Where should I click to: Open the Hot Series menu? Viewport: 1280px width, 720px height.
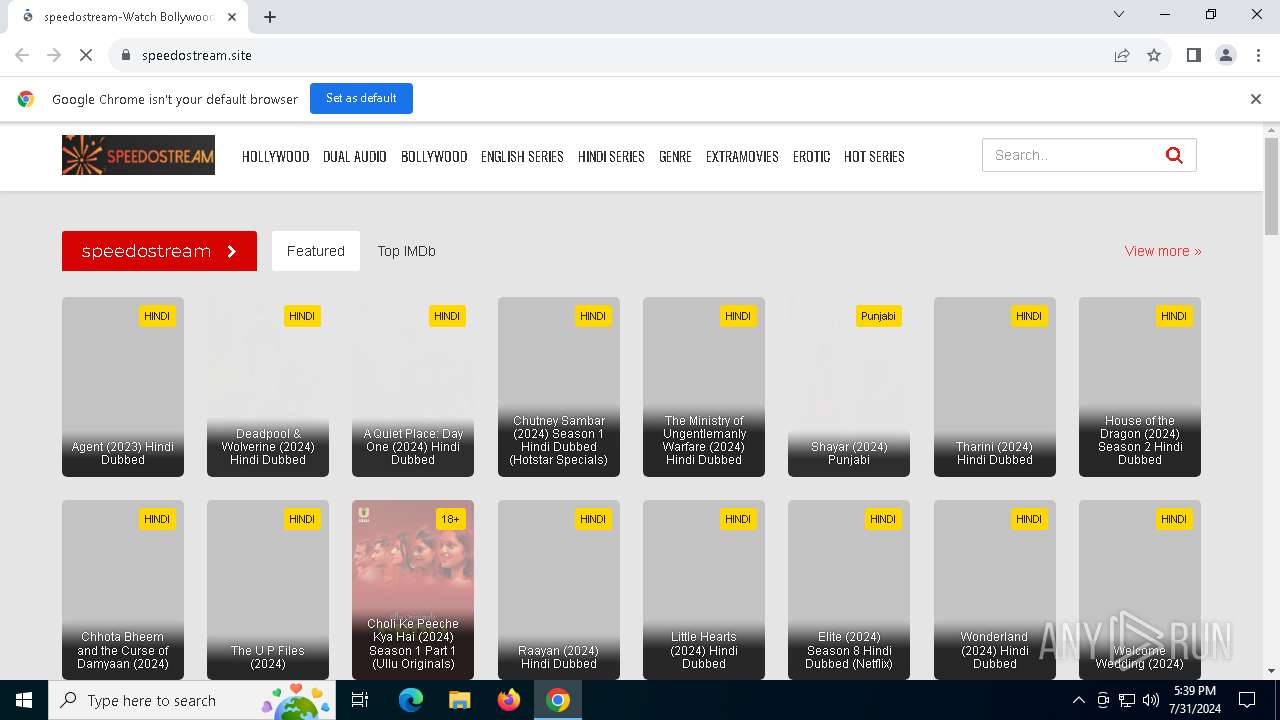874,157
